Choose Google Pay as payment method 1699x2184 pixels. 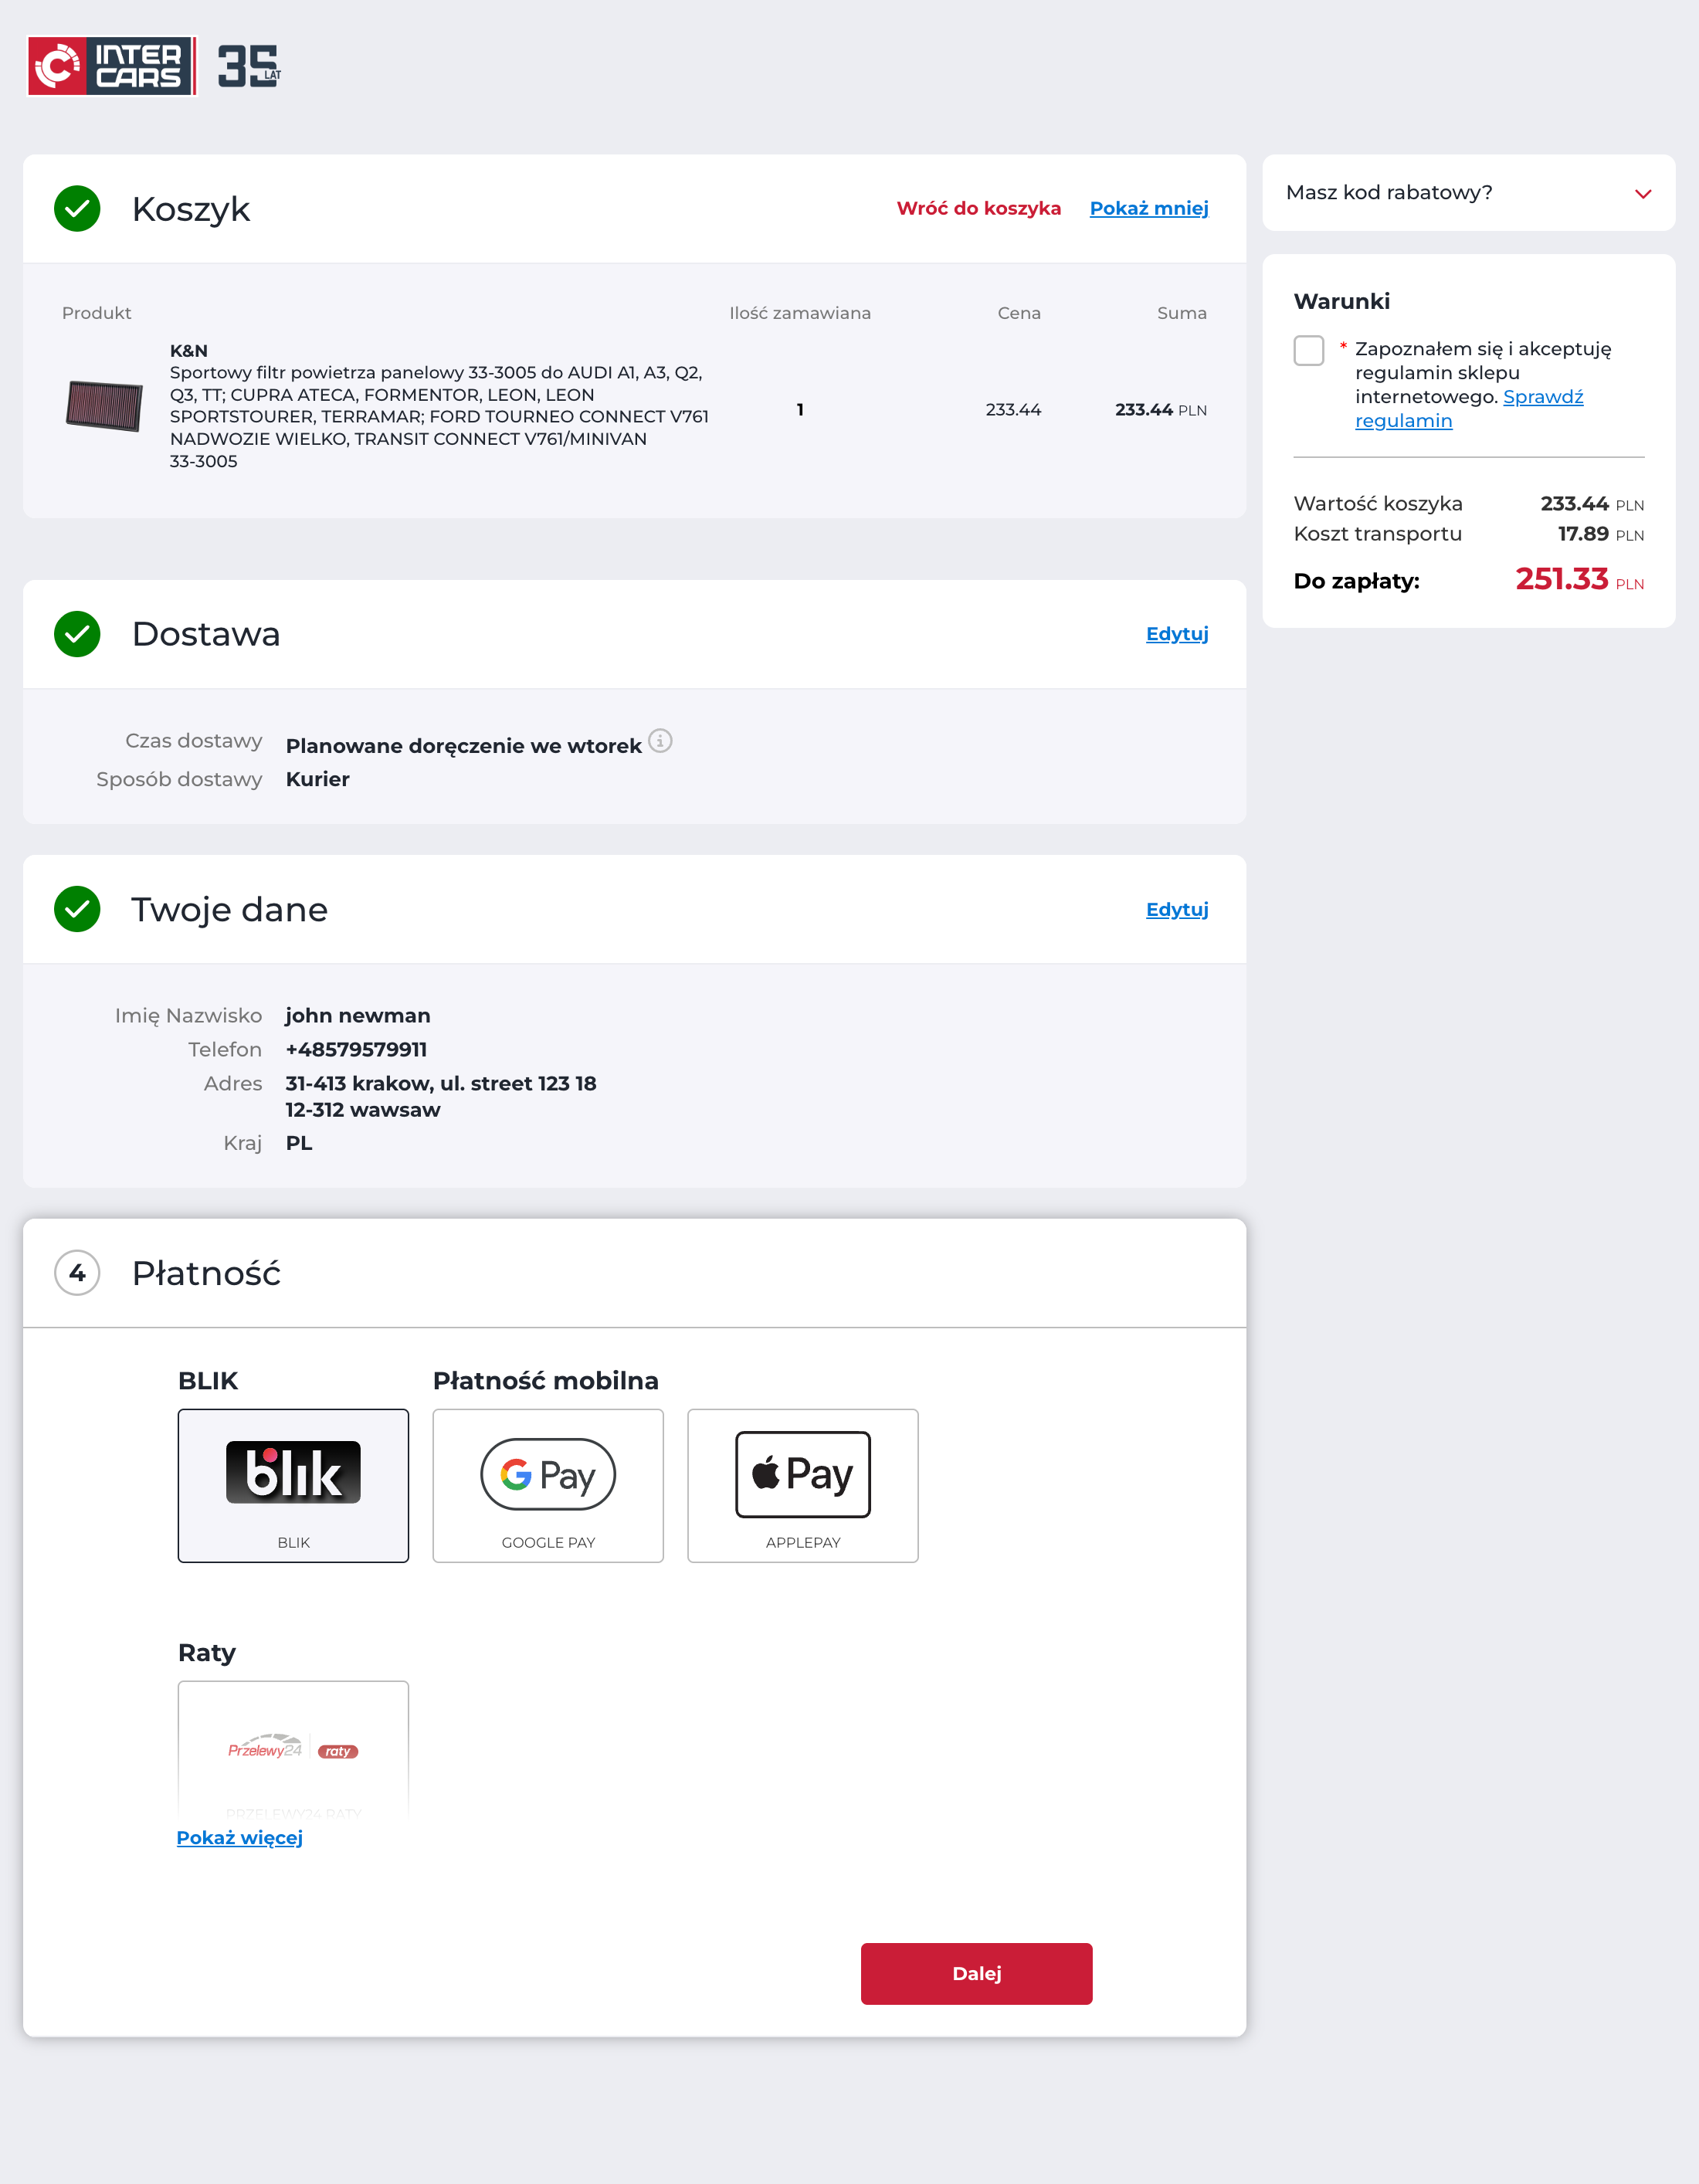(548, 1485)
